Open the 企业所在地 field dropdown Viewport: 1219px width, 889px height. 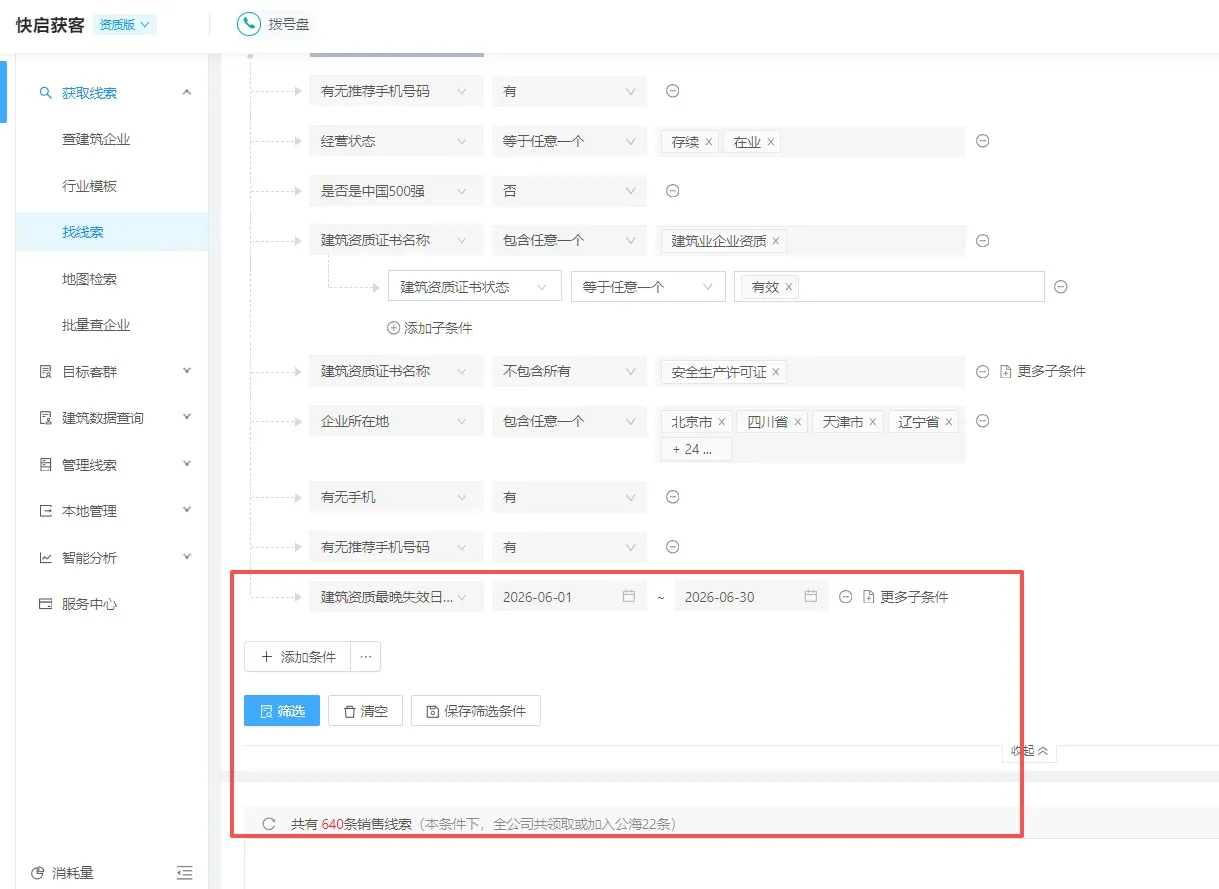coord(396,421)
